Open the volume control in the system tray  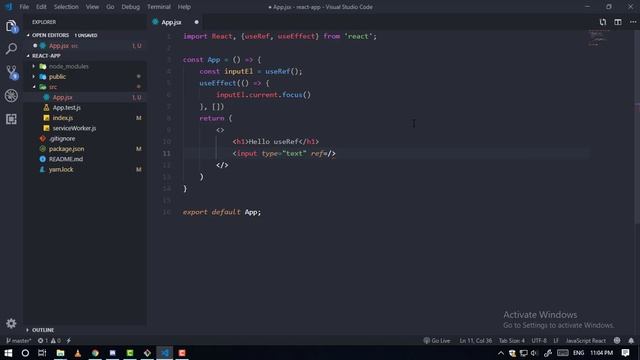tap(534, 353)
